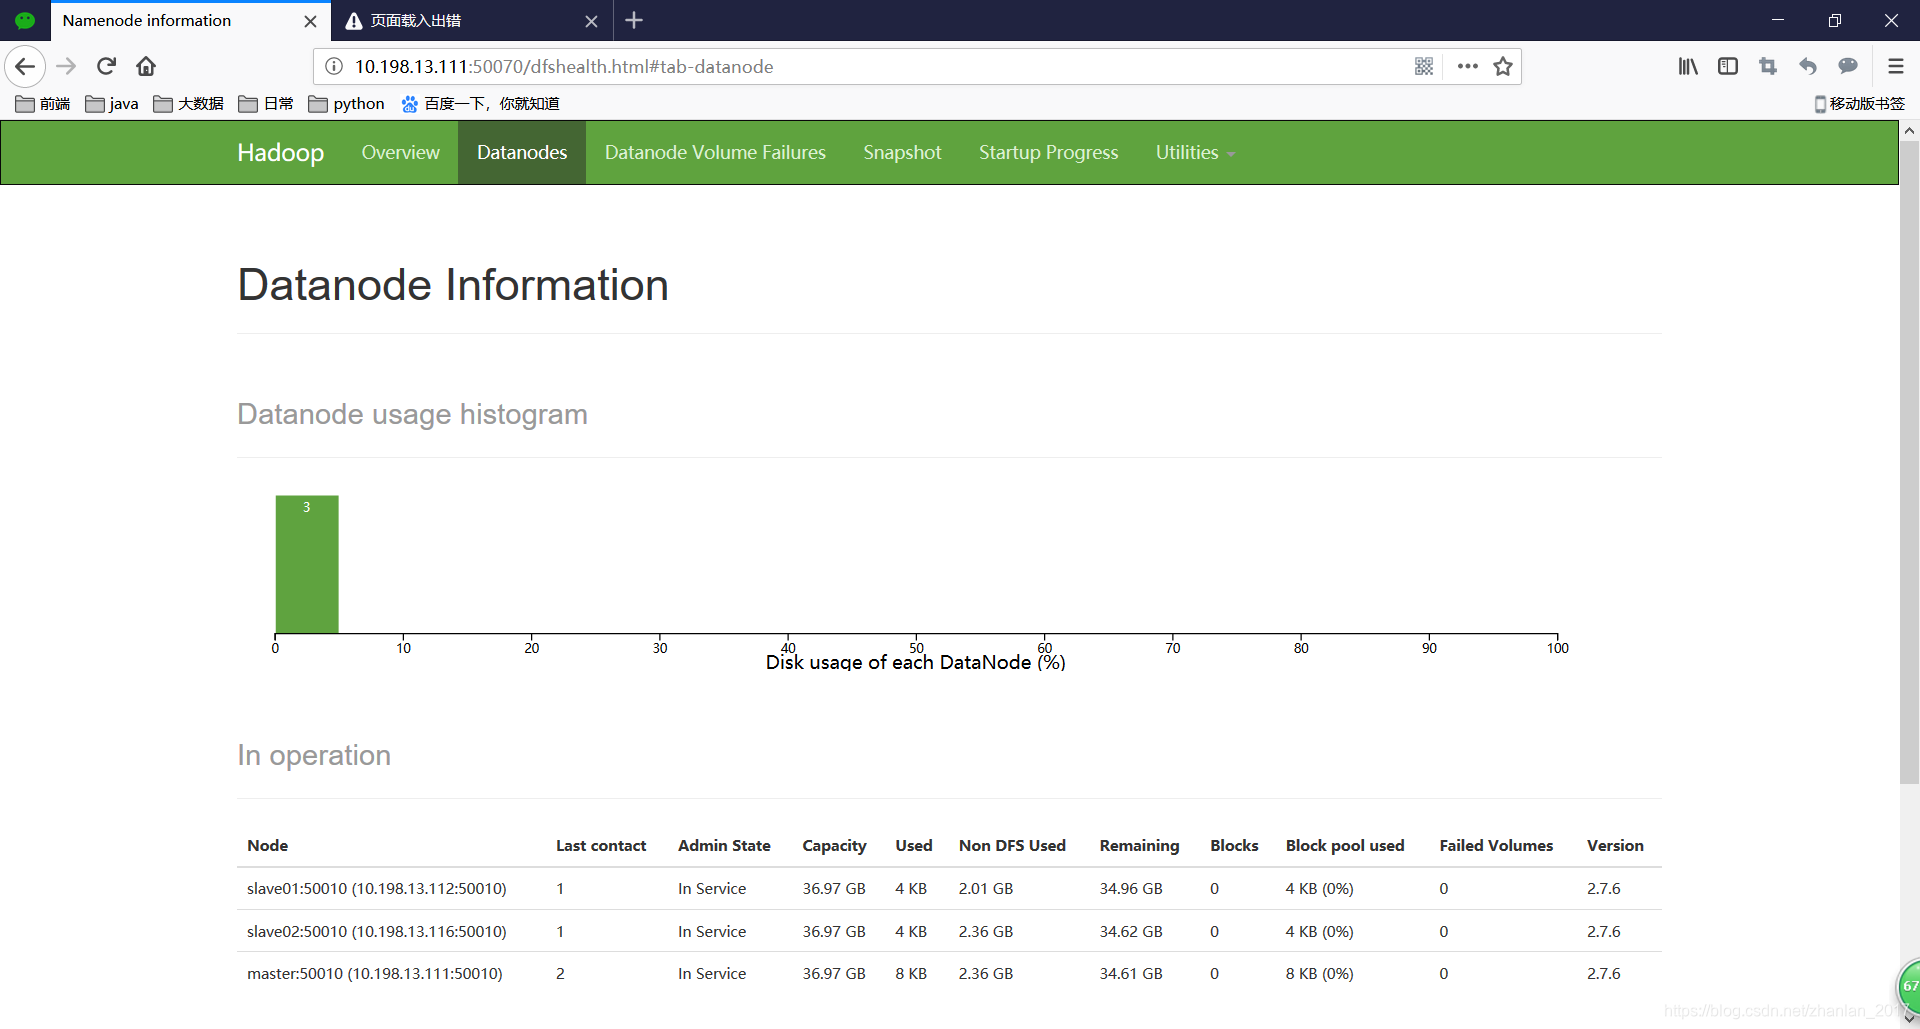Viewport: 1920px width, 1029px height.
Task: Click the Datanode usage histogram heading
Action: point(412,414)
